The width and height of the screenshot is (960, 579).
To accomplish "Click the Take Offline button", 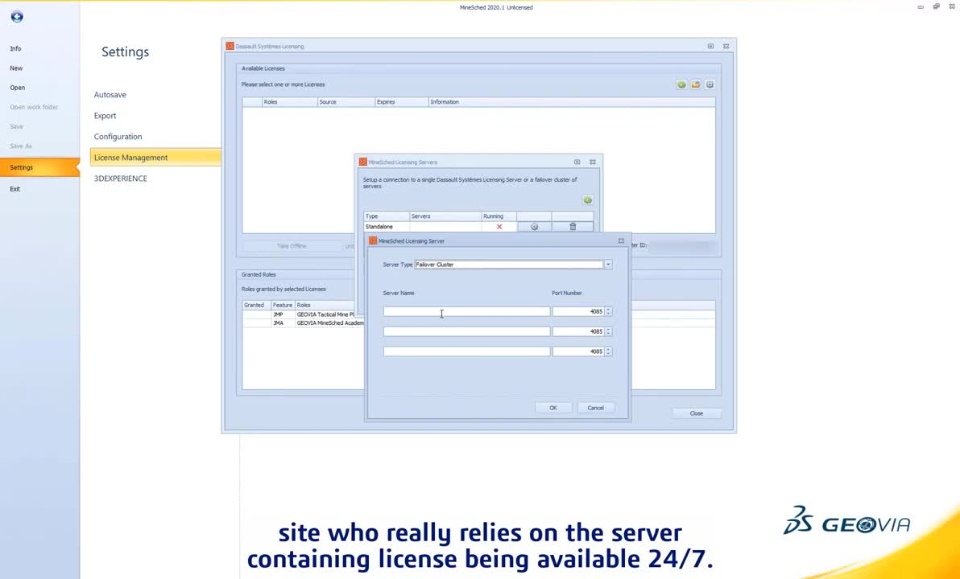I will [x=291, y=246].
